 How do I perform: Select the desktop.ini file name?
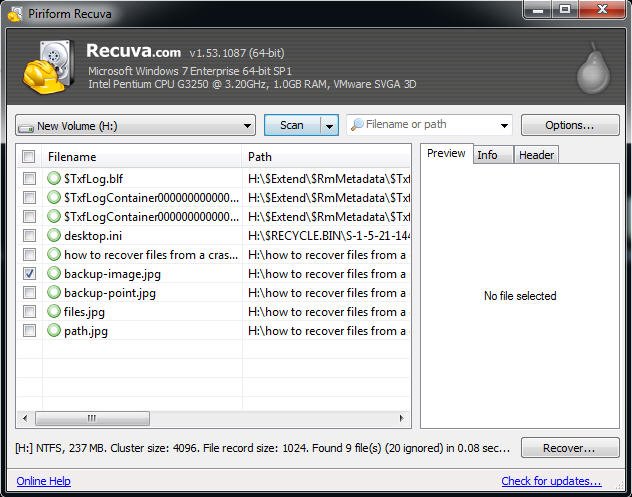coord(93,235)
